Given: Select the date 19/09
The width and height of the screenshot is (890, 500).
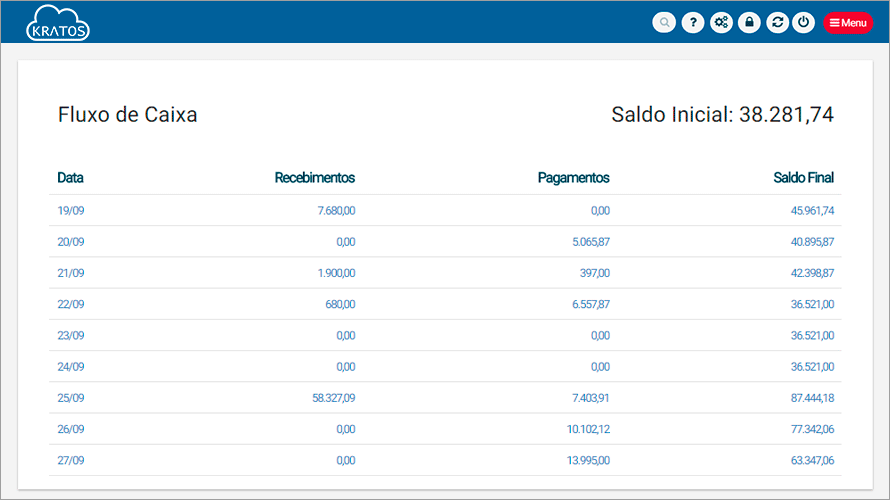Looking at the screenshot, I should tap(71, 211).
